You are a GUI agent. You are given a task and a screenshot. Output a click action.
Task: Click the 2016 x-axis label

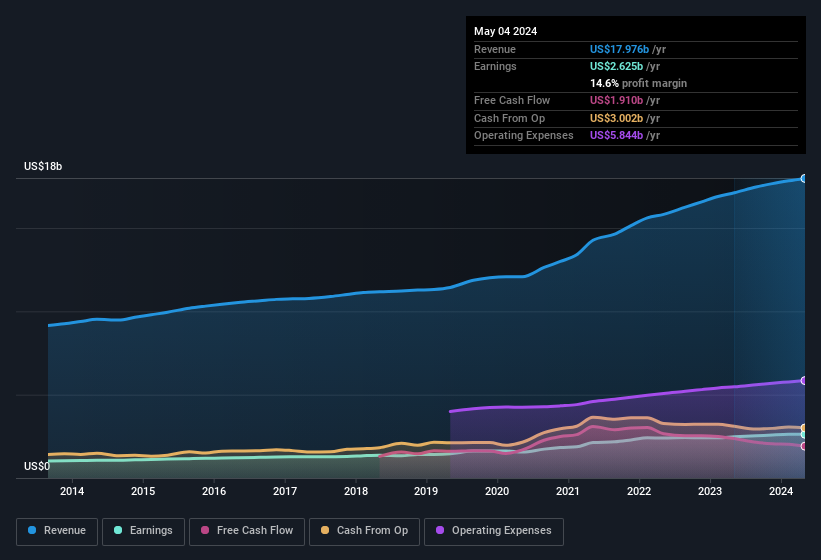coord(214,491)
